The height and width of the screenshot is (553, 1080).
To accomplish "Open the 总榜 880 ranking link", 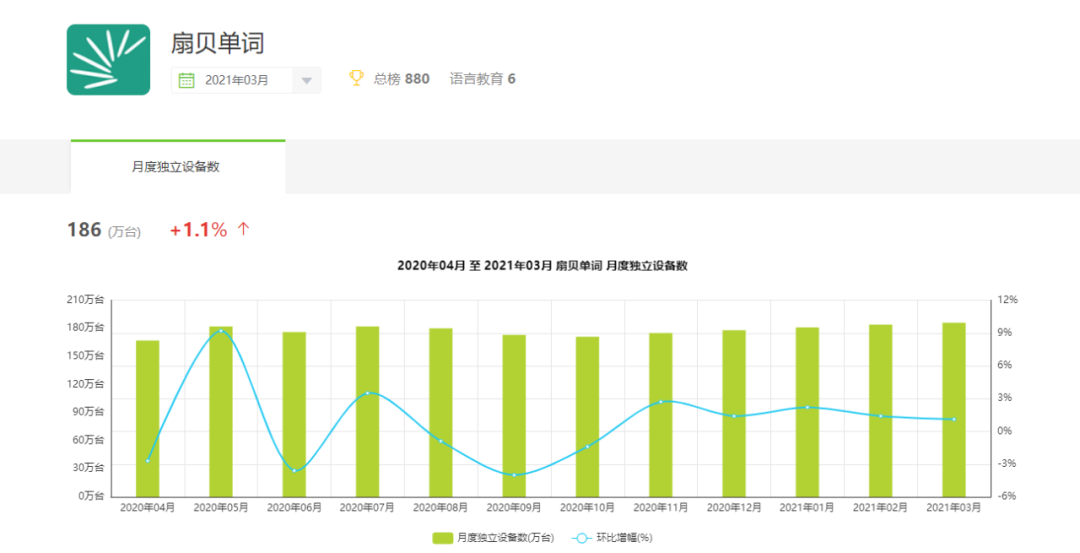I will point(401,79).
